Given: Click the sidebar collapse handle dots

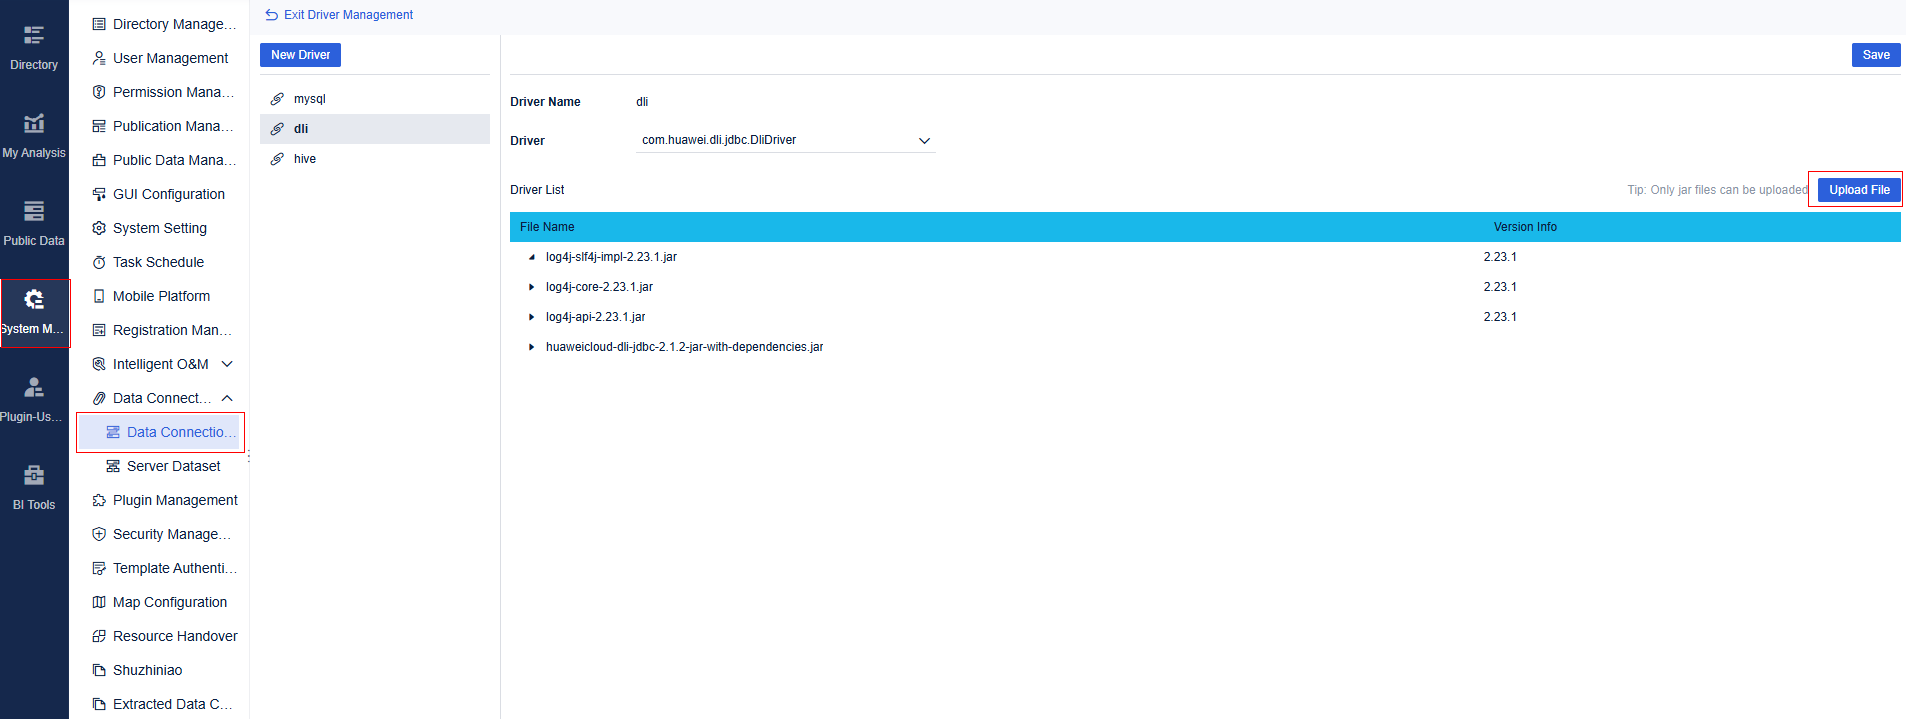Looking at the screenshot, I should (249, 457).
